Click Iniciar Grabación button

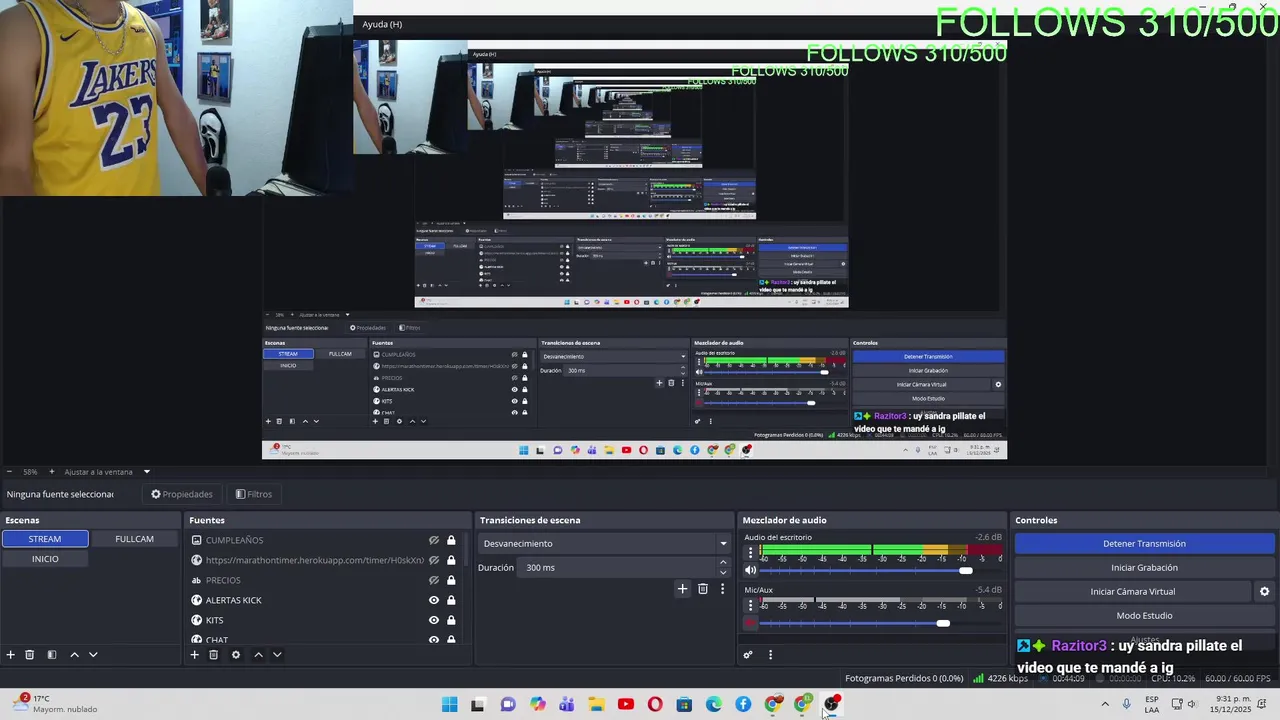pyautogui.click(x=1144, y=568)
